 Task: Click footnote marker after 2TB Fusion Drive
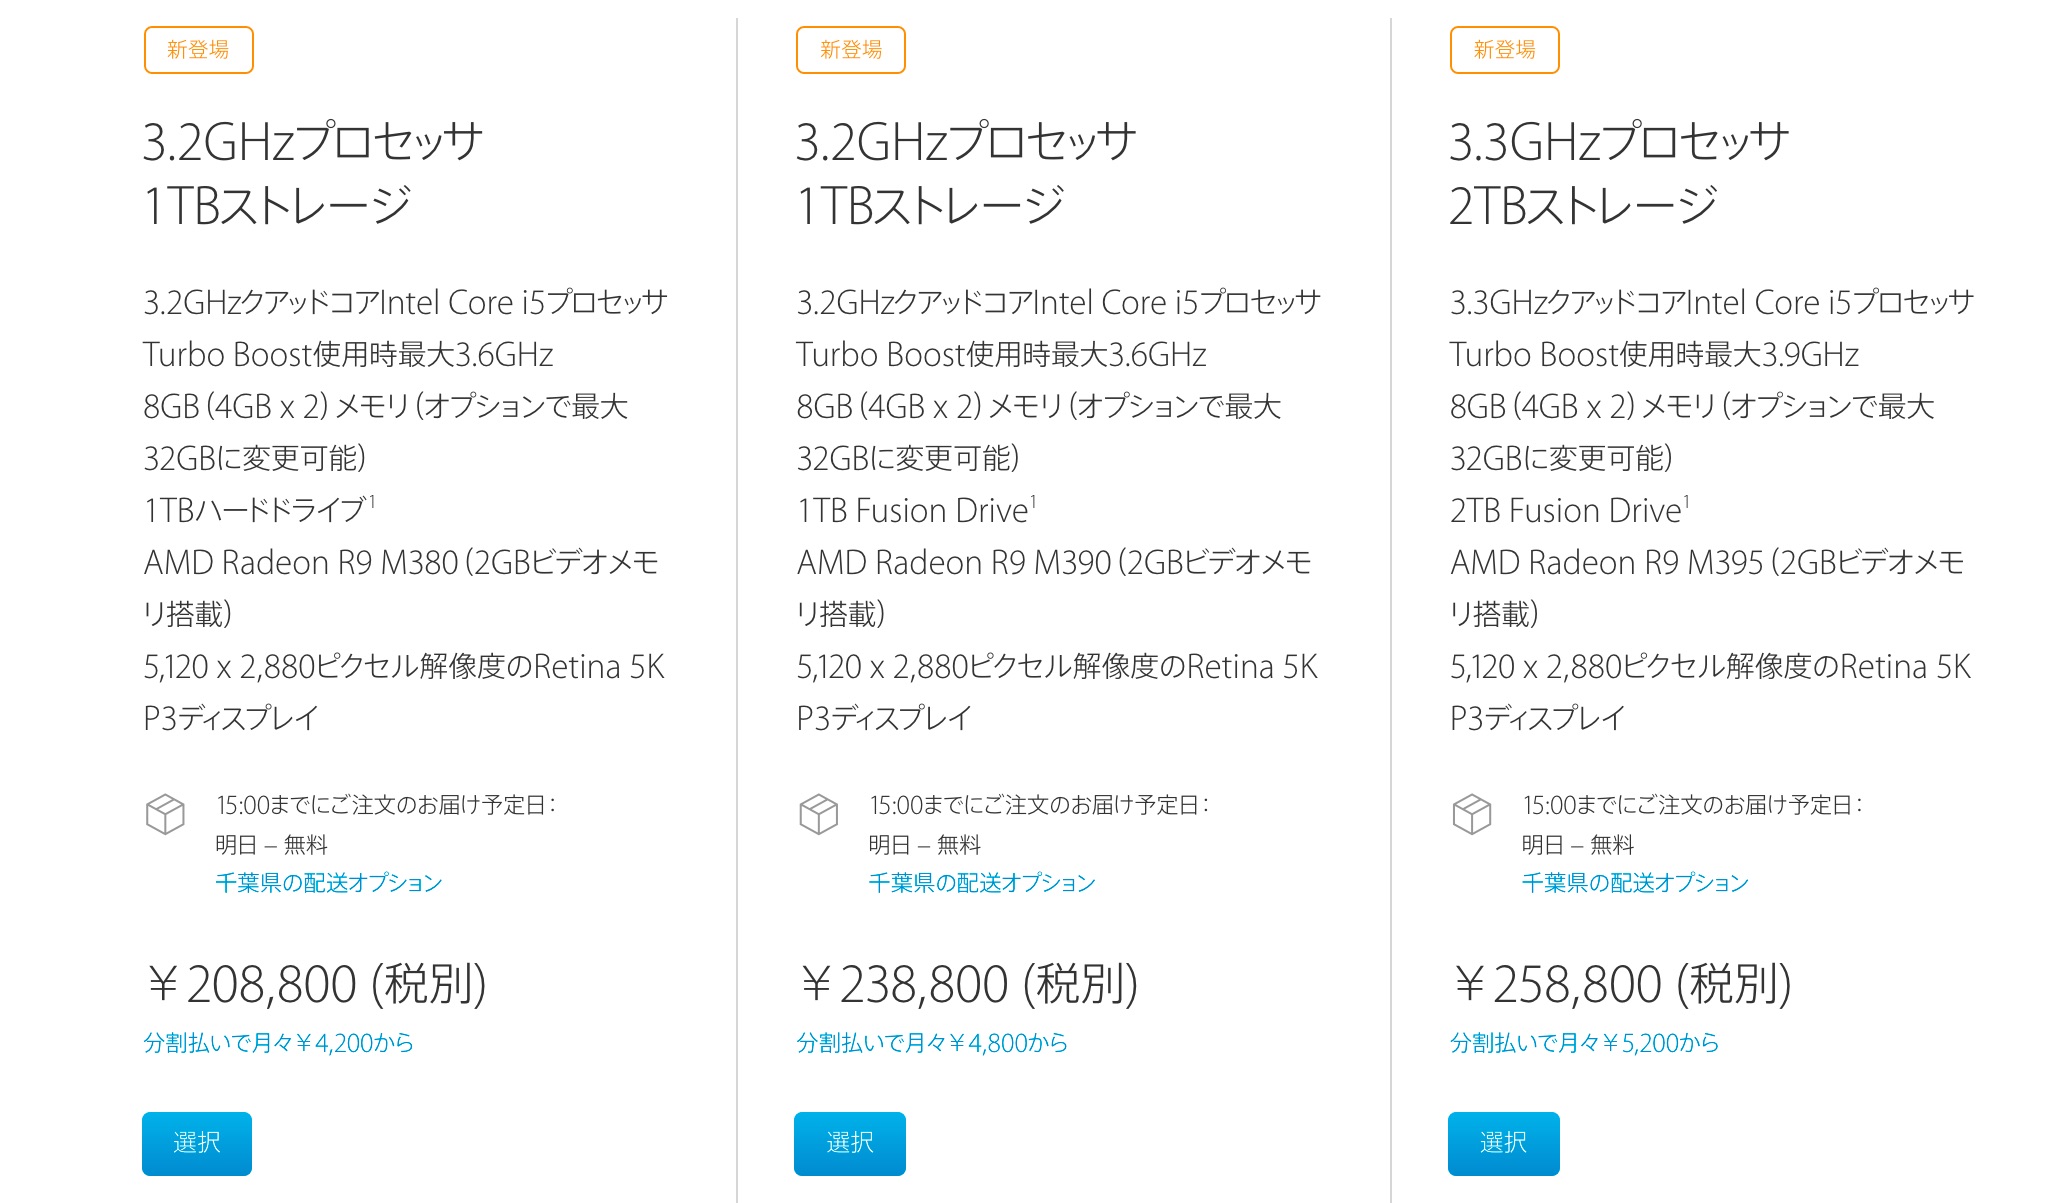(1686, 502)
